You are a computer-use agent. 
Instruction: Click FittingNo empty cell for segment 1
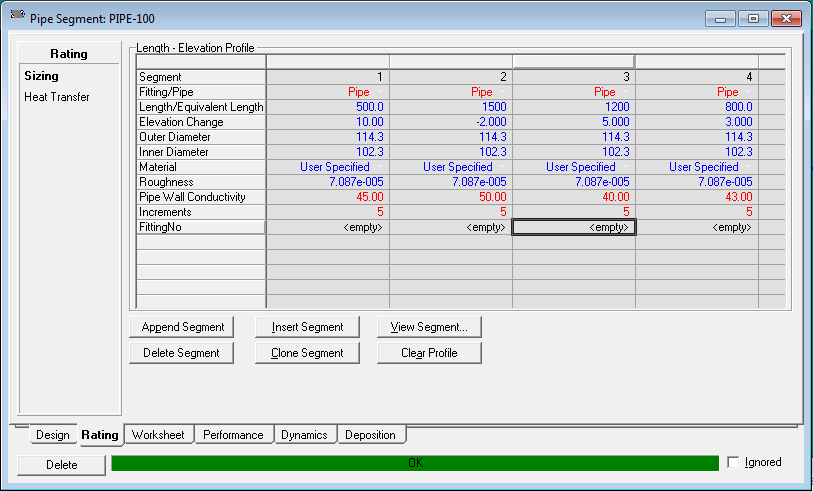click(328, 227)
